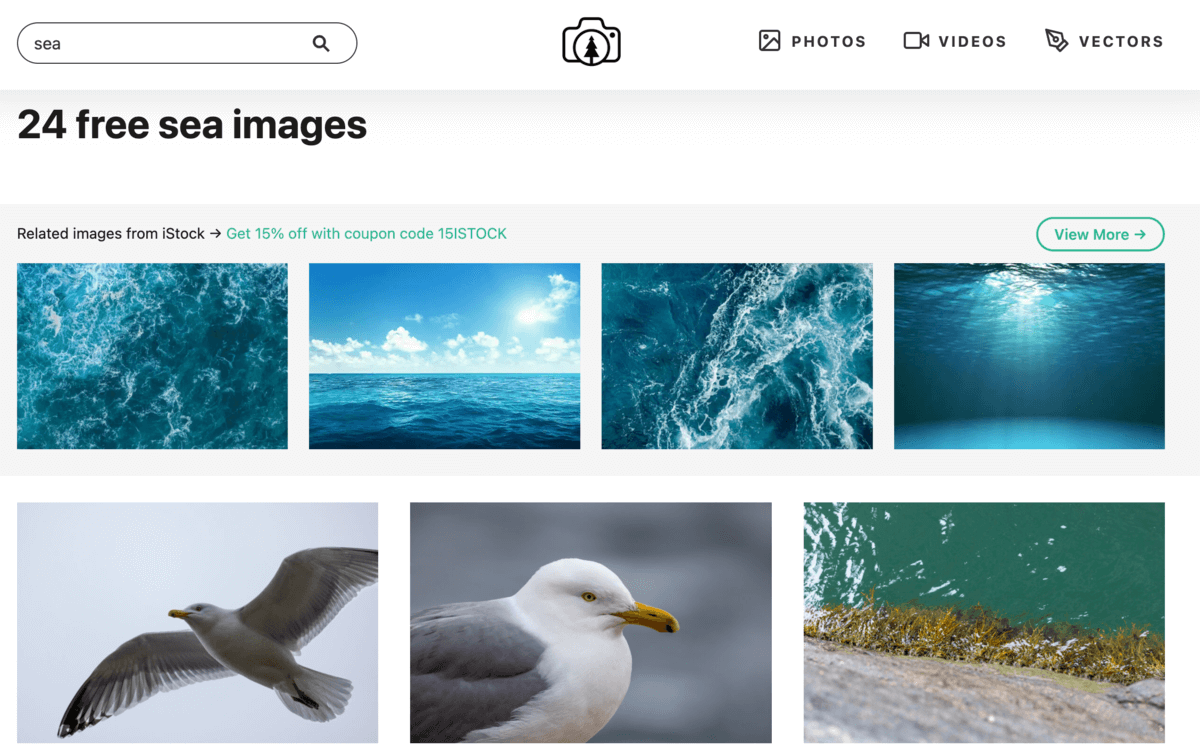This screenshot has height=756, width=1200.
Task: Click the View More button
Action: click(1100, 234)
